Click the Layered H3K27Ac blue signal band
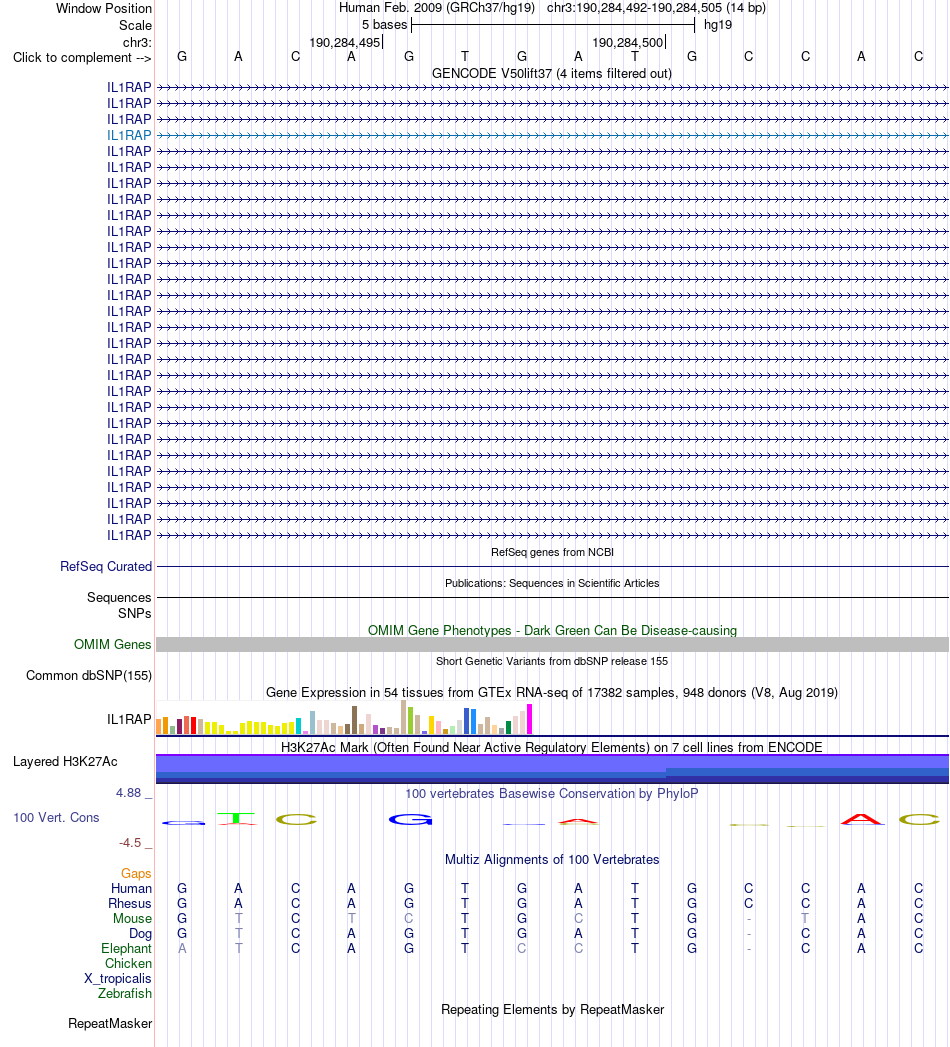The width and height of the screenshot is (950, 1047). (552, 769)
